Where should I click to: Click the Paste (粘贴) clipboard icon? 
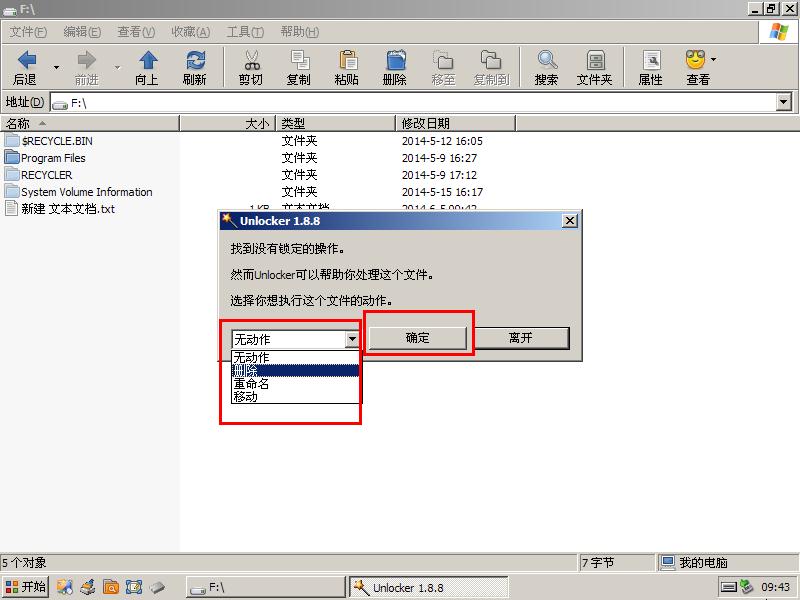point(348,60)
